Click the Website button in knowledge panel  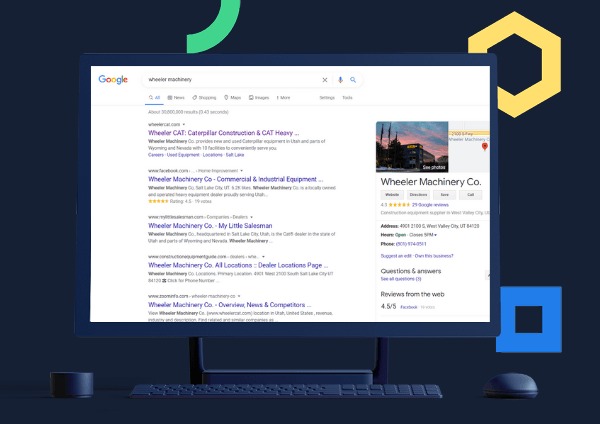(x=393, y=197)
